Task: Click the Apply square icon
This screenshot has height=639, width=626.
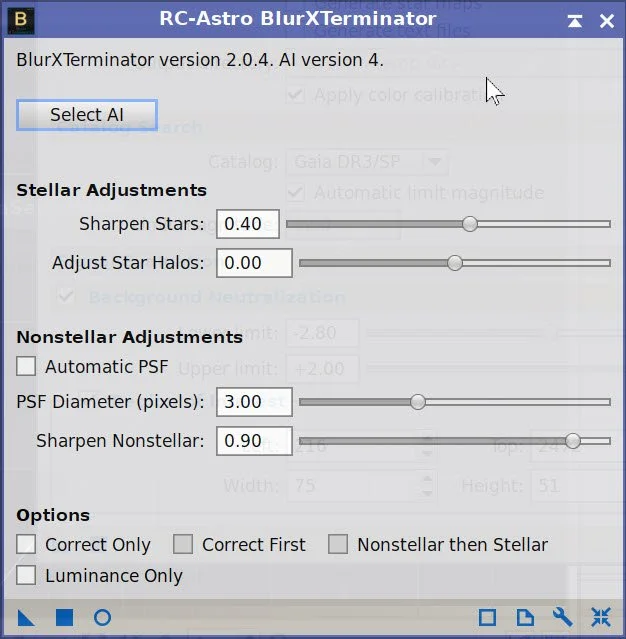Action: point(64,618)
